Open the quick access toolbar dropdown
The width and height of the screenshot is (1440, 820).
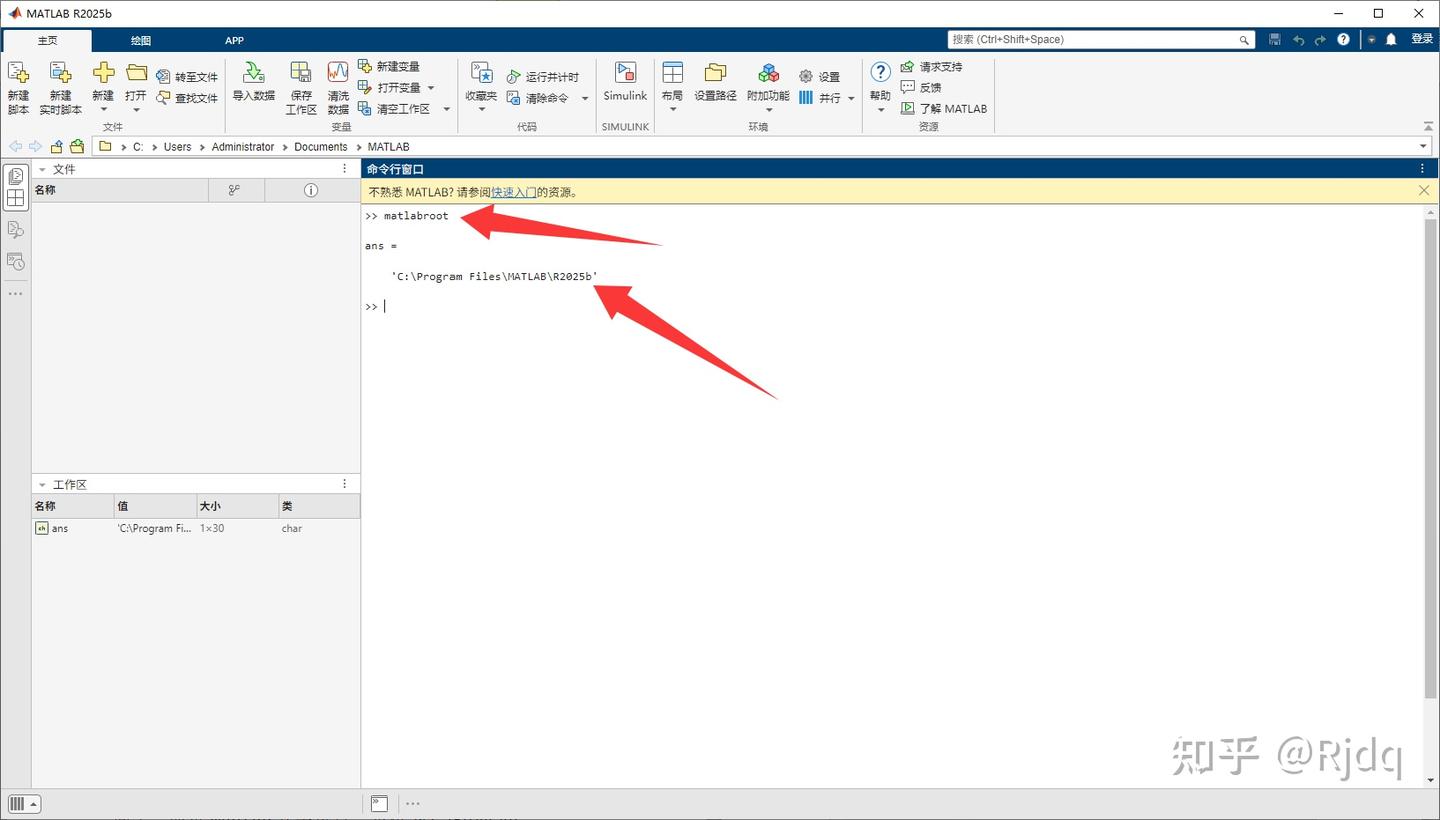point(1372,39)
